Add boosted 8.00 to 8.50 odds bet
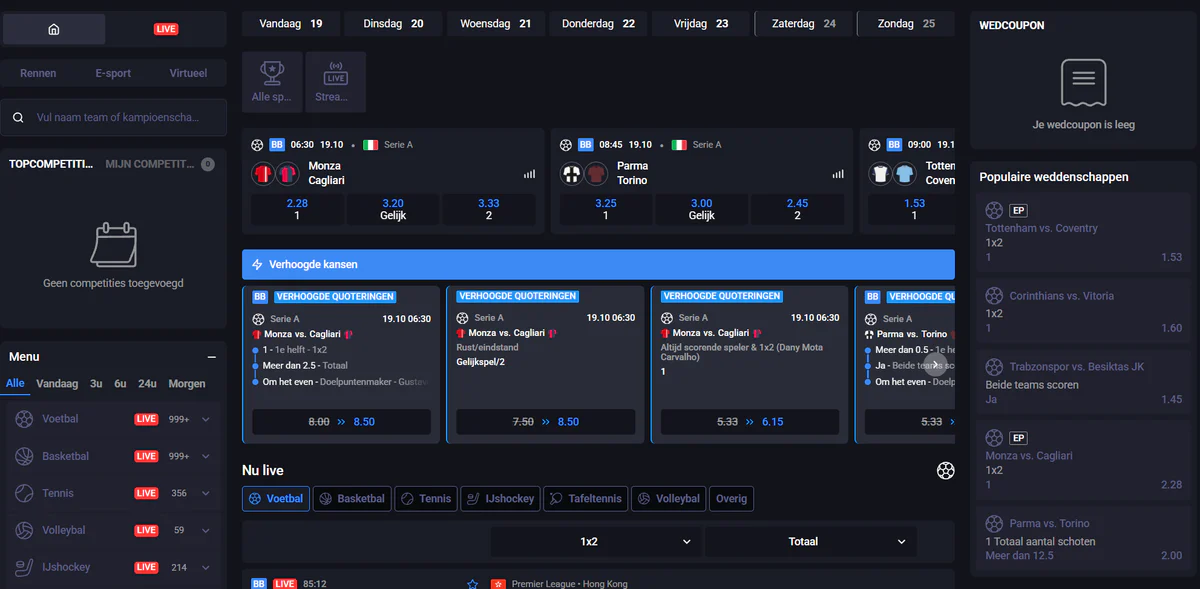Screen dimensions: 1200x589 tap(341, 422)
